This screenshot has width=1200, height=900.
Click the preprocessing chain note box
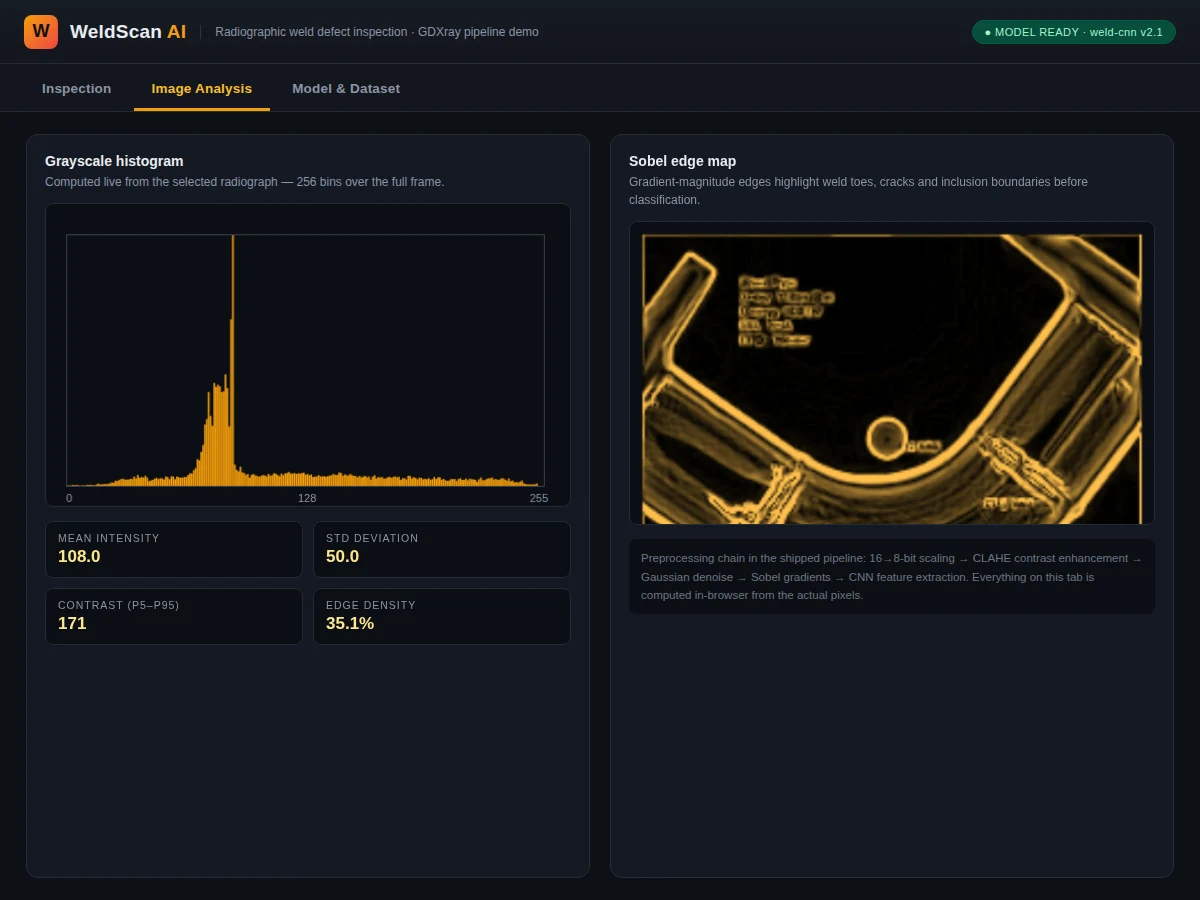pos(892,577)
